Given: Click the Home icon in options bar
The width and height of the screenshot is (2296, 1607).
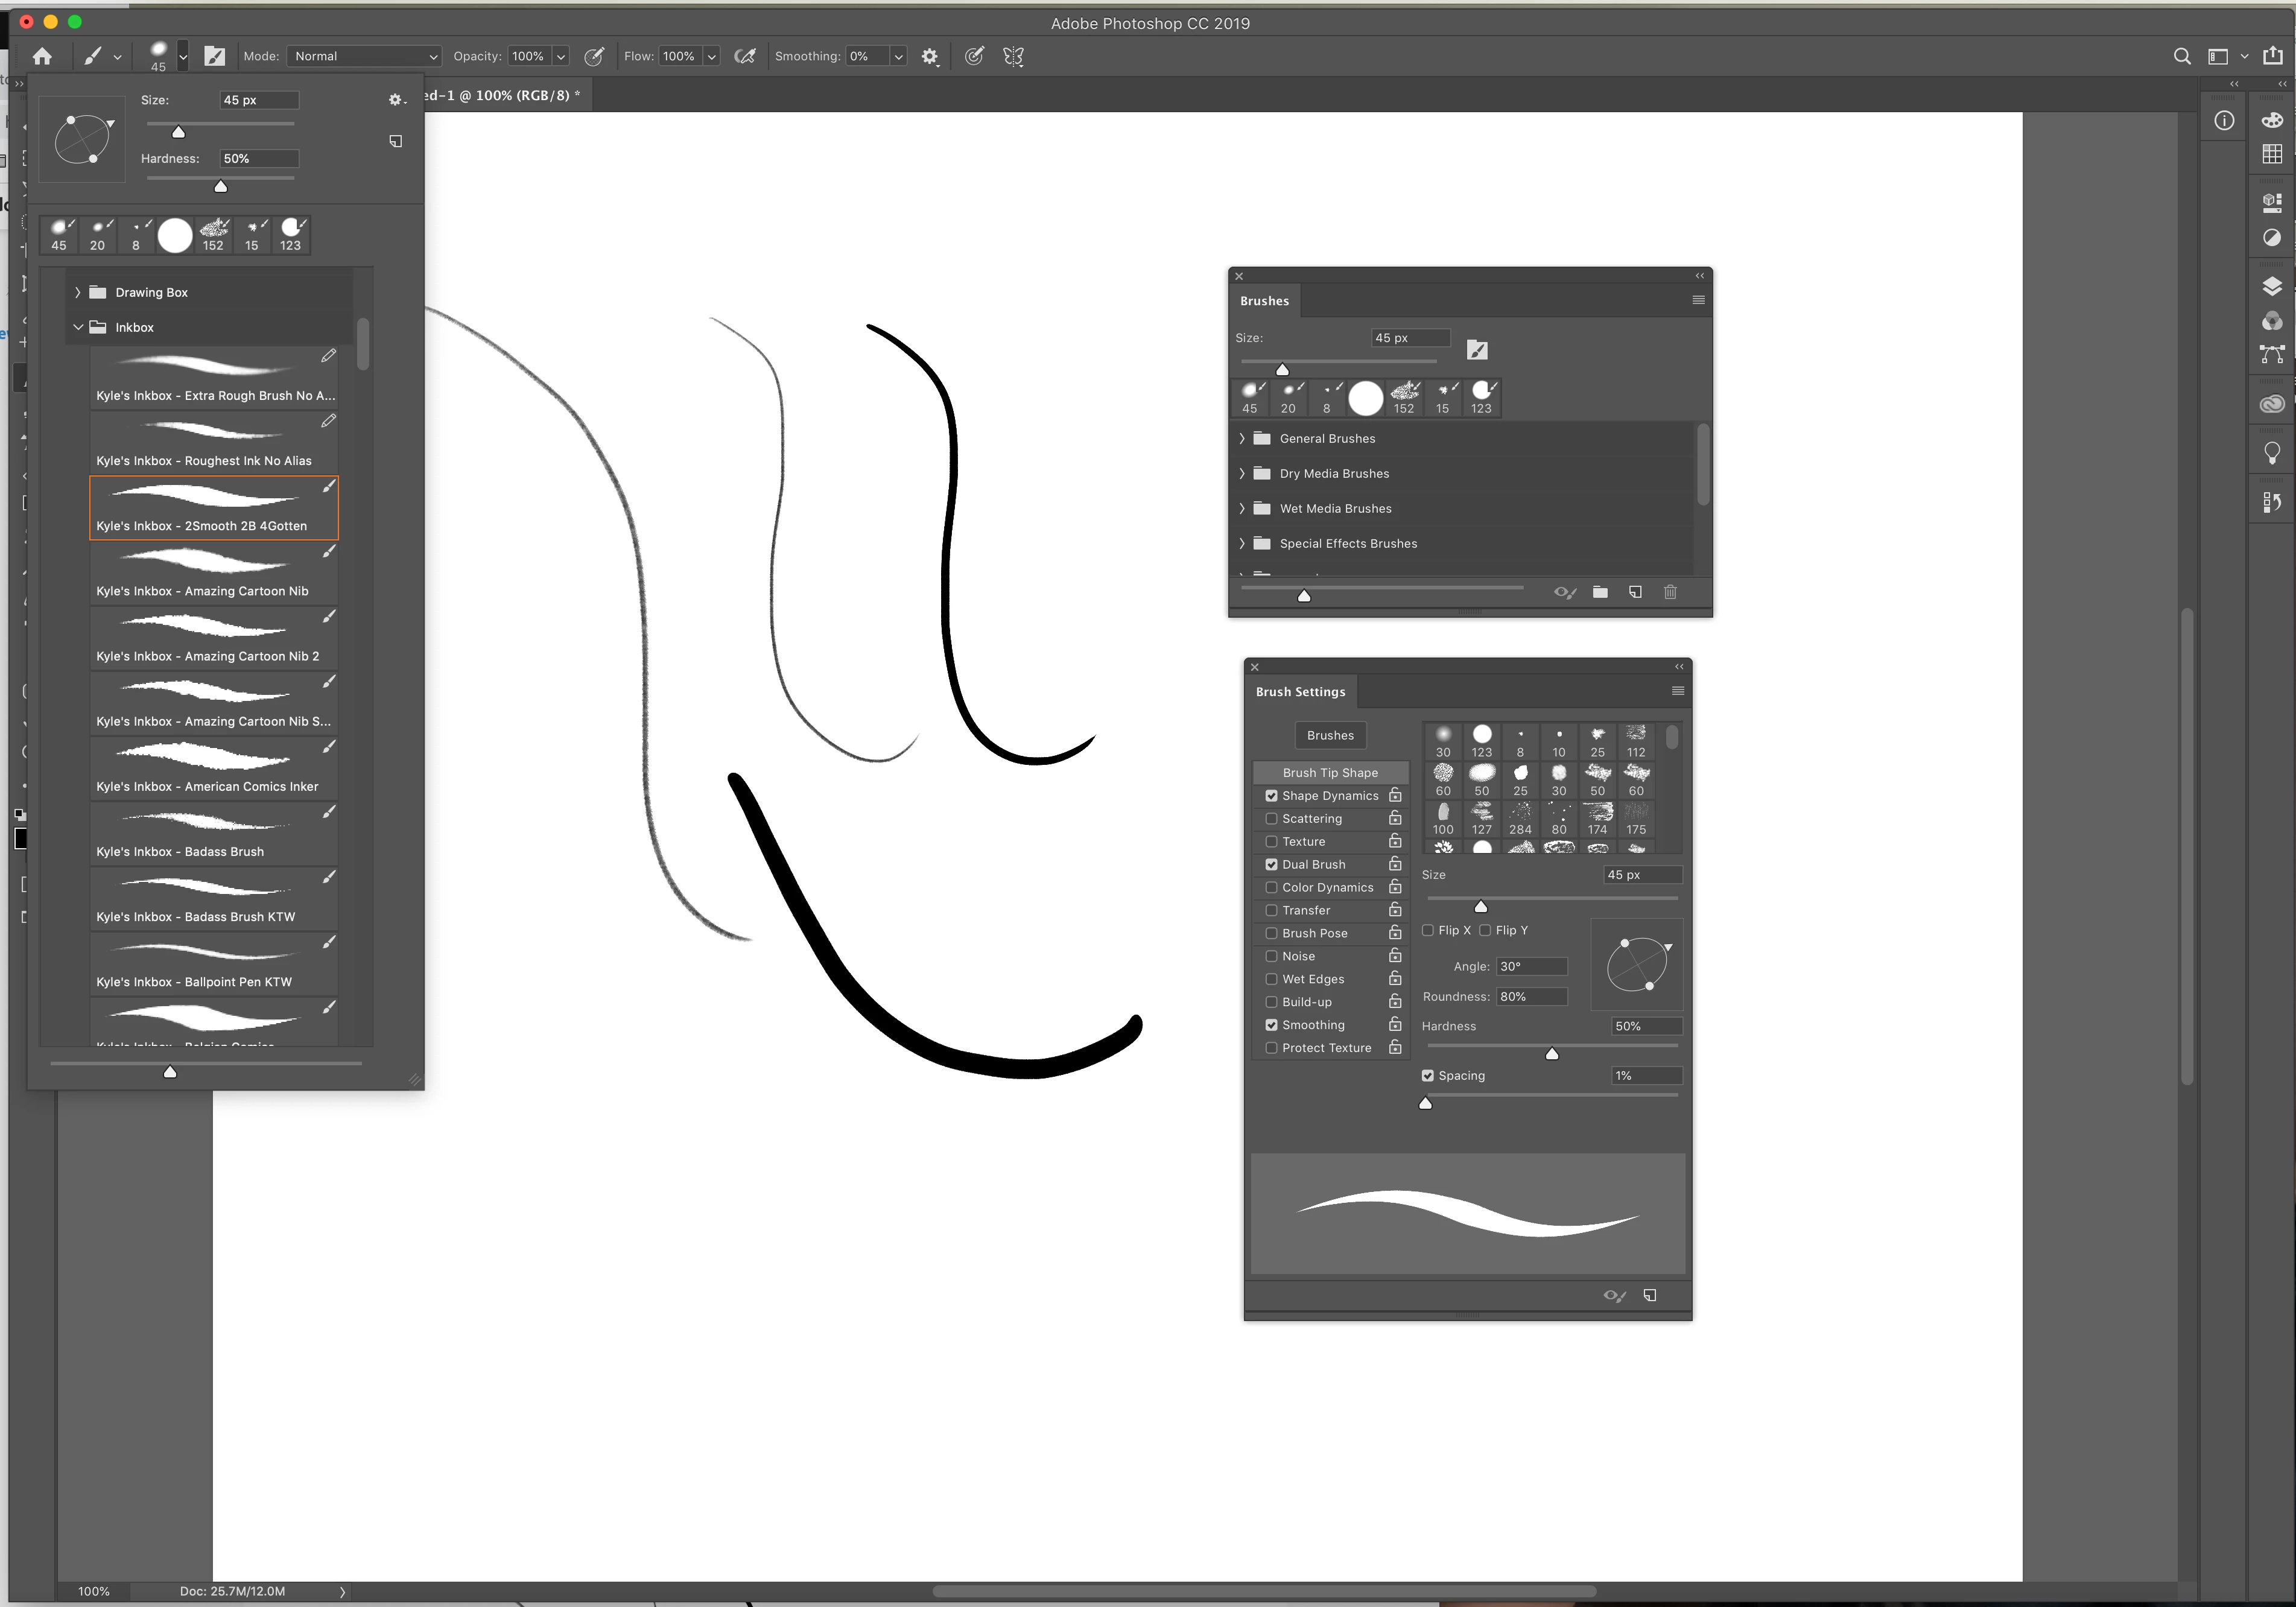Looking at the screenshot, I should pos(42,57).
